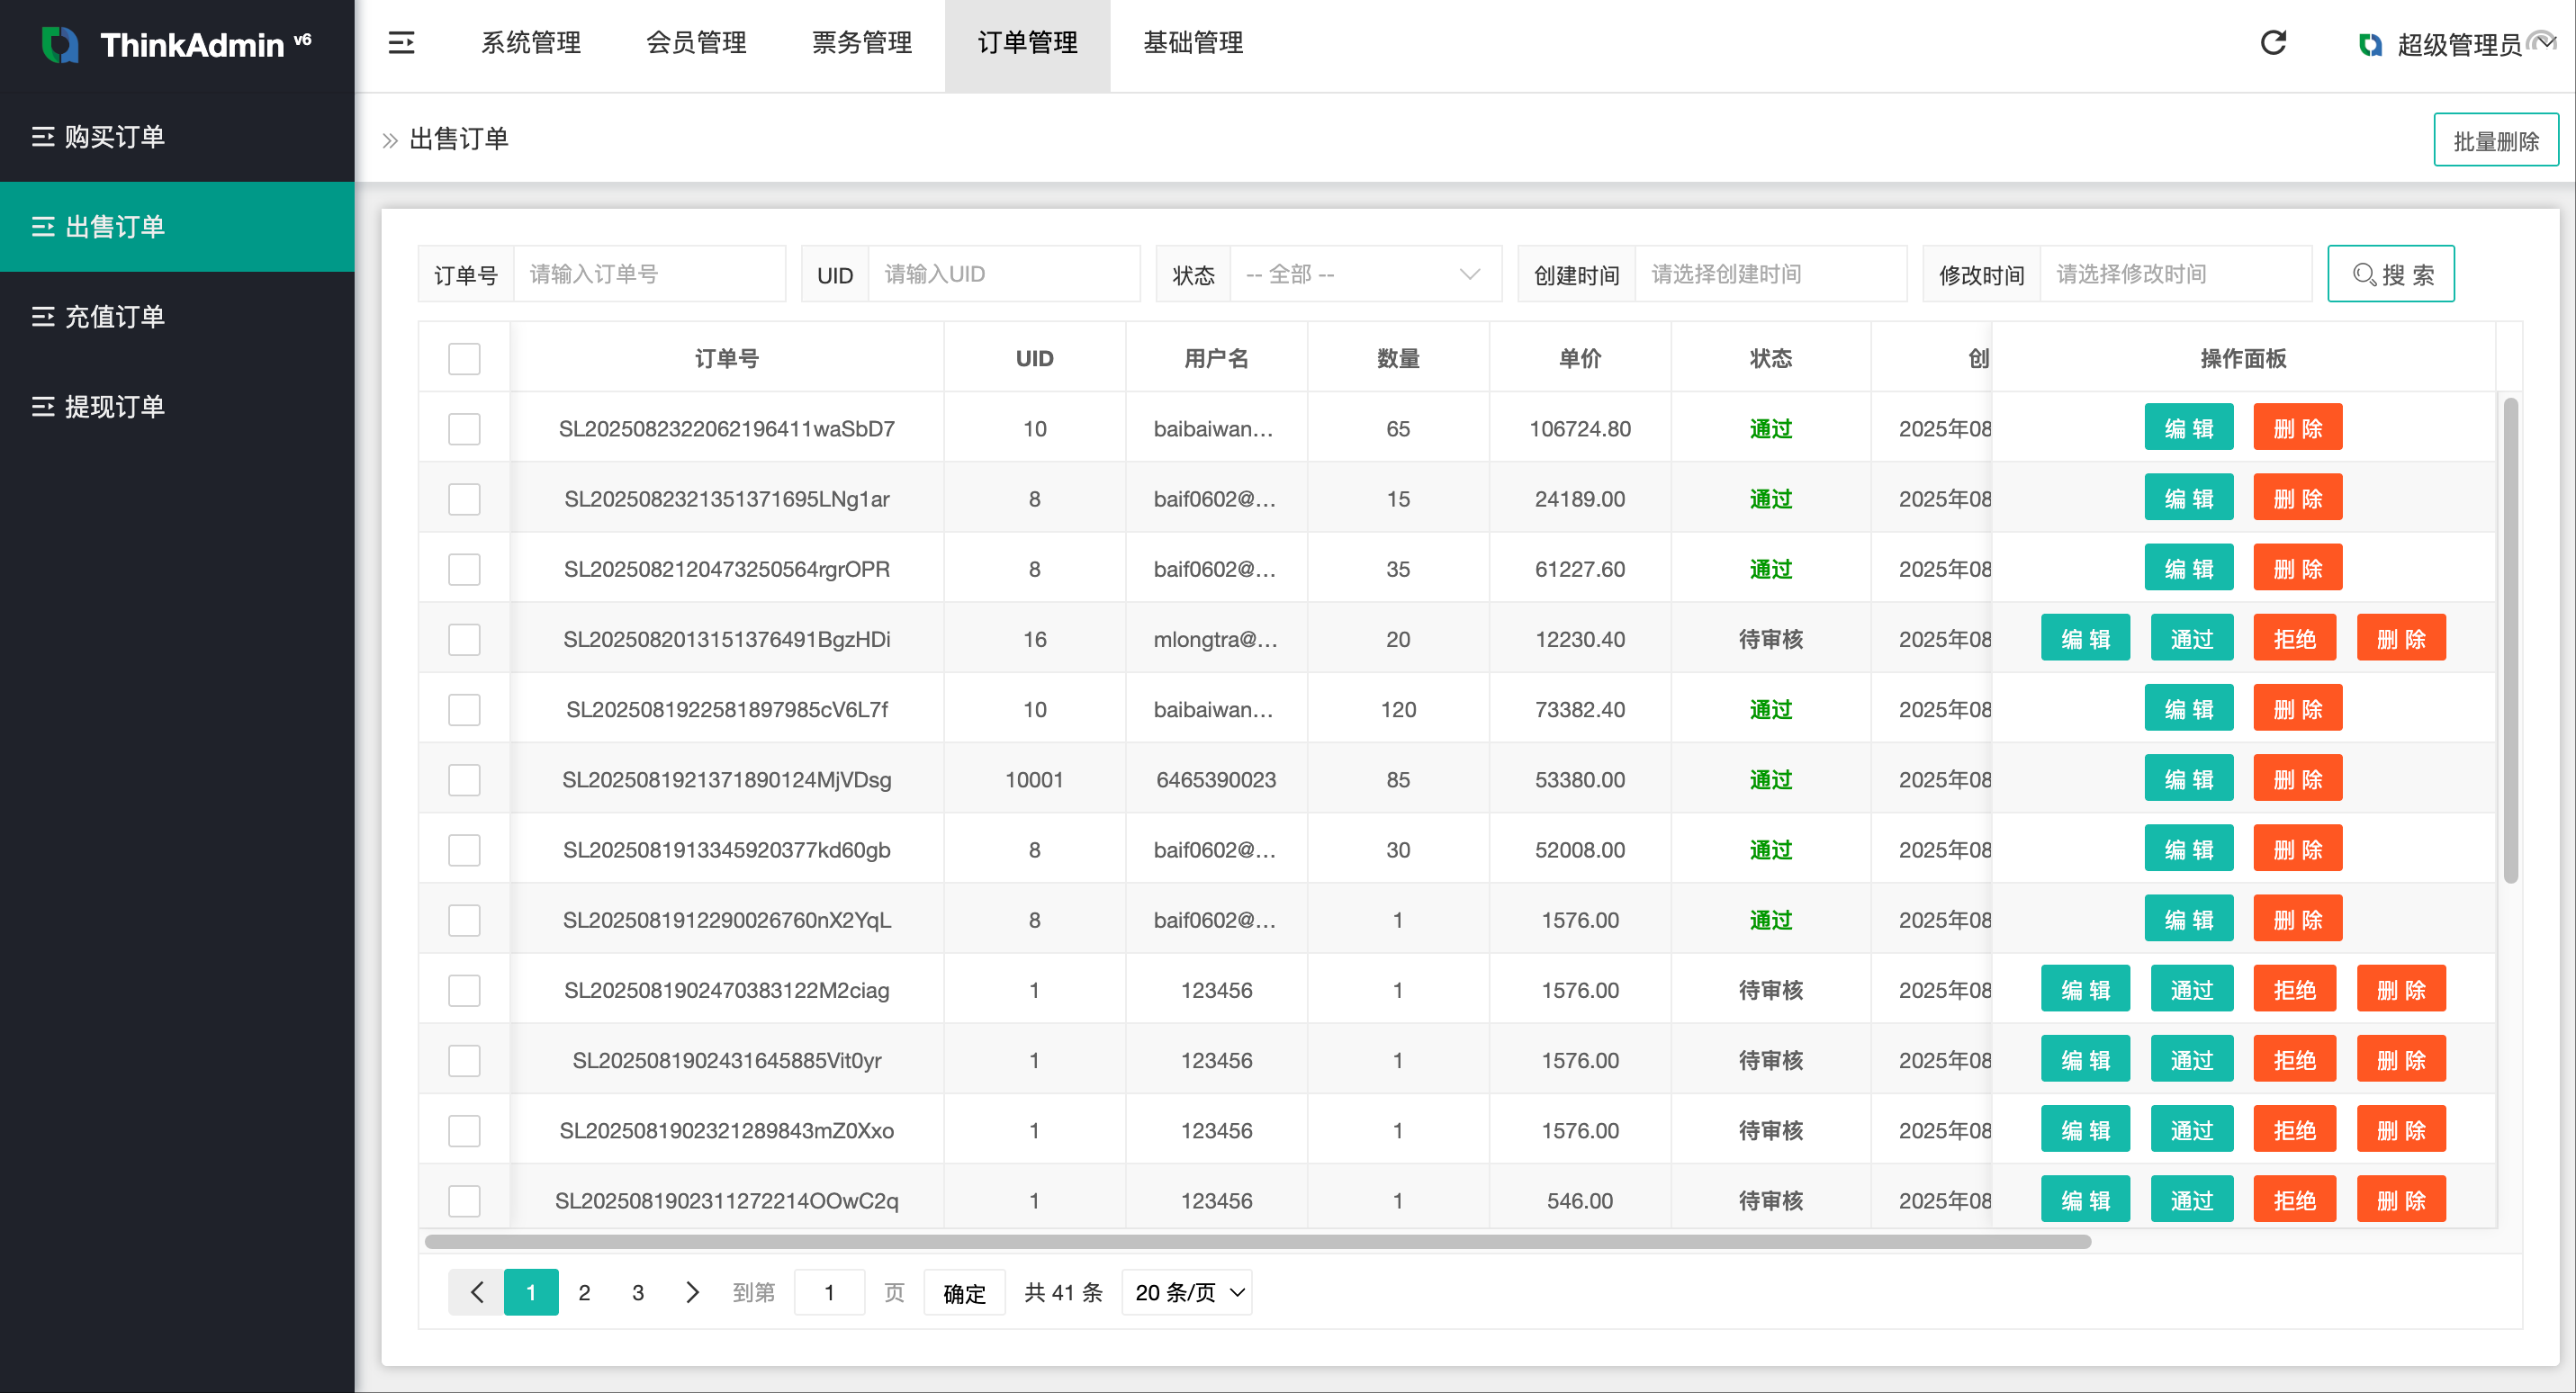2576x1393 pixels.
Task: Open 购买订单 sidebar menu item
Action: (114, 137)
